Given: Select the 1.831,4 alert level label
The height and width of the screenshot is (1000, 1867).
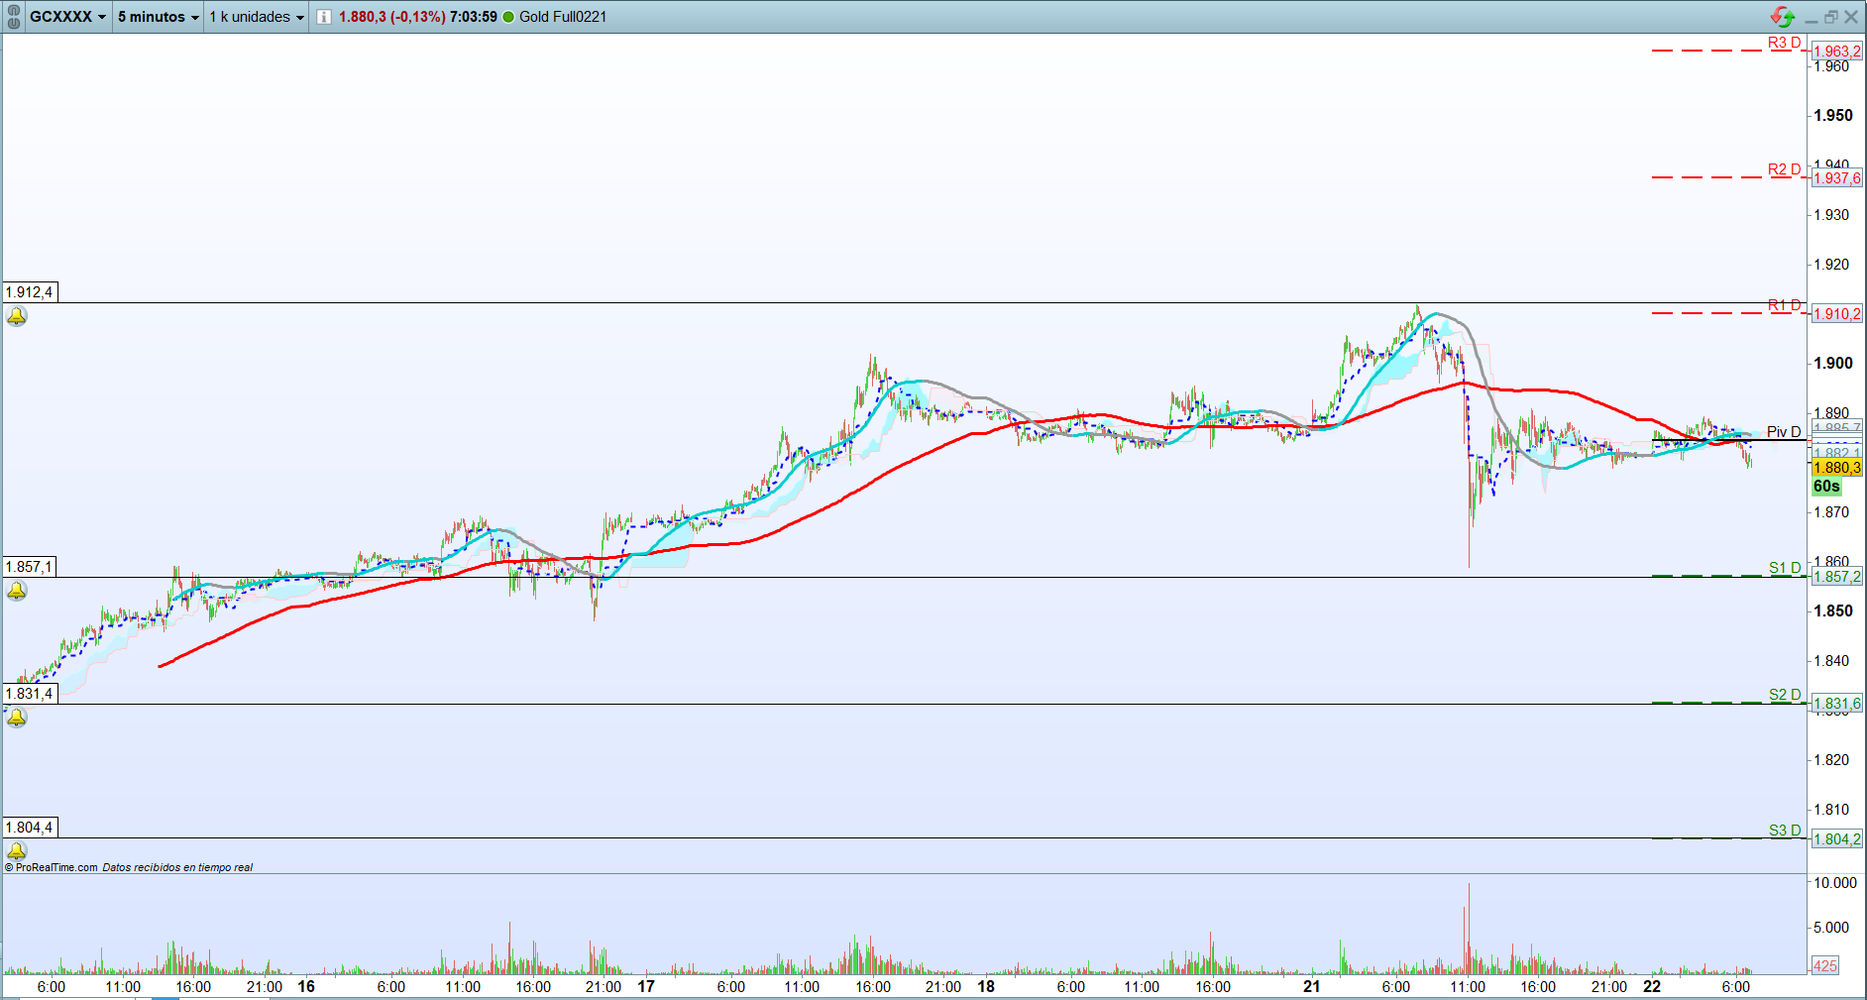Looking at the screenshot, I should [x=30, y=694].
